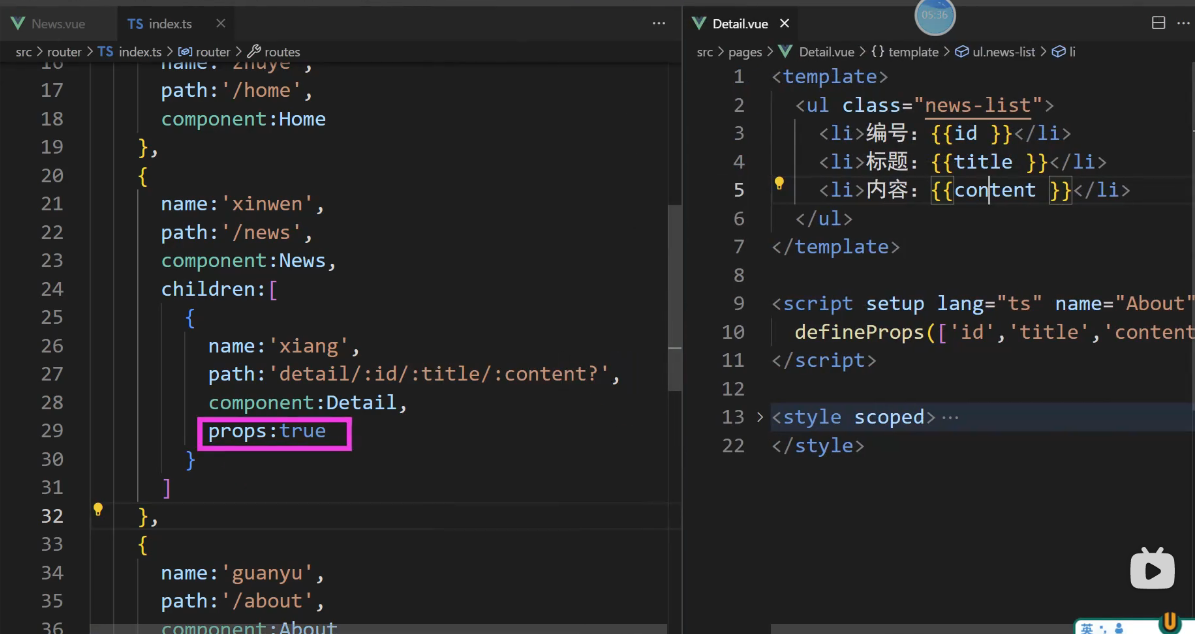Expand the folded style scoped block
This screenshot has width=1197, height=634.
(x=760, y=417)
